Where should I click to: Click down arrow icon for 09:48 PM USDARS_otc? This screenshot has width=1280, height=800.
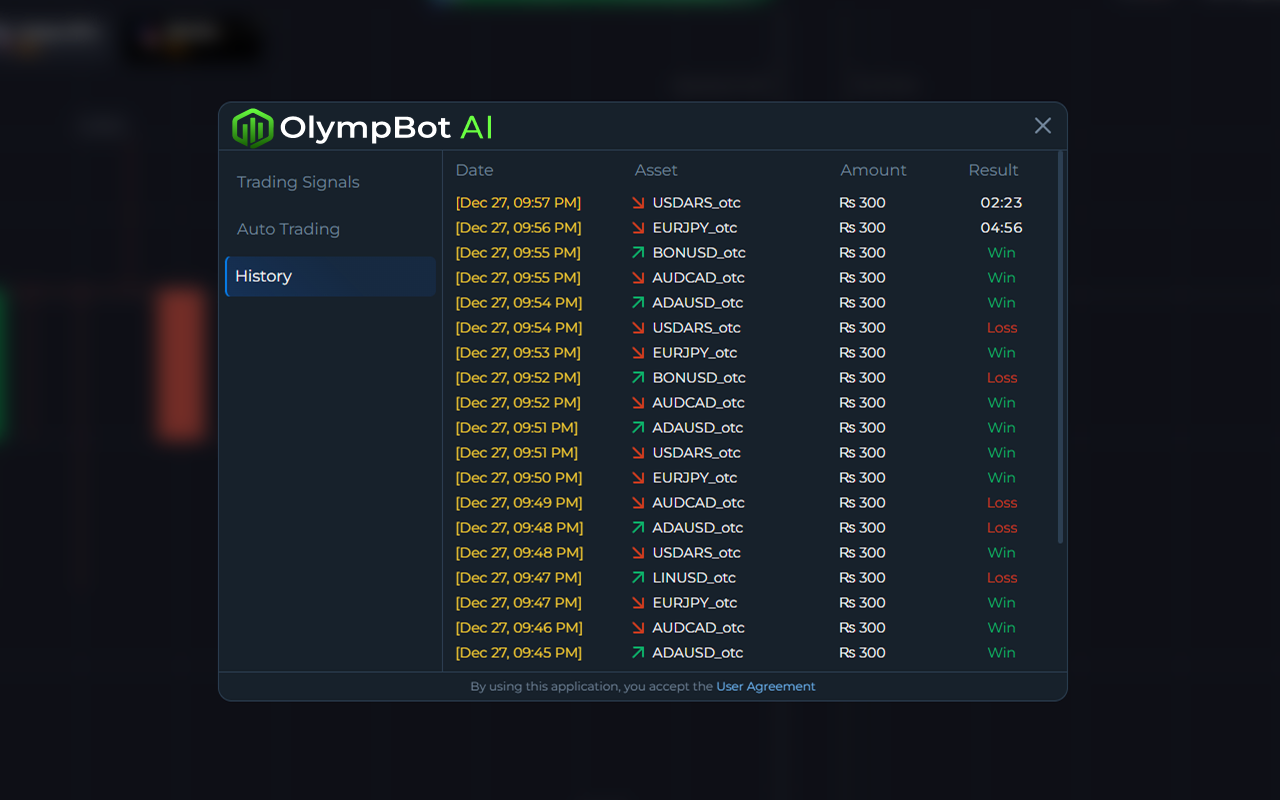638,553
